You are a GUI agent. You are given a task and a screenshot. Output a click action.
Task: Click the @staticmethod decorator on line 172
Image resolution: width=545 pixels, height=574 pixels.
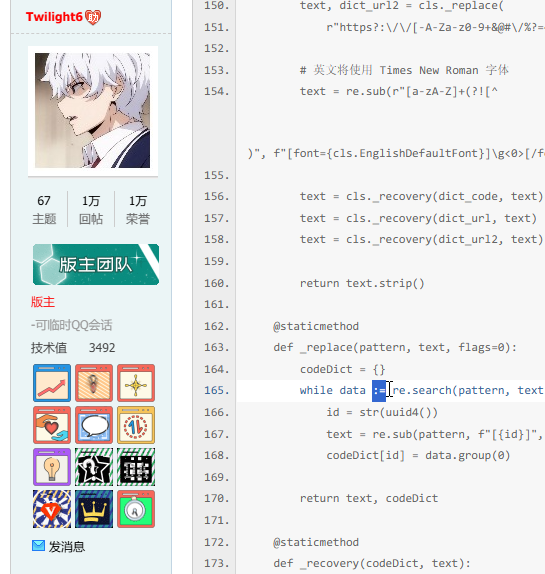pos(316,542)
